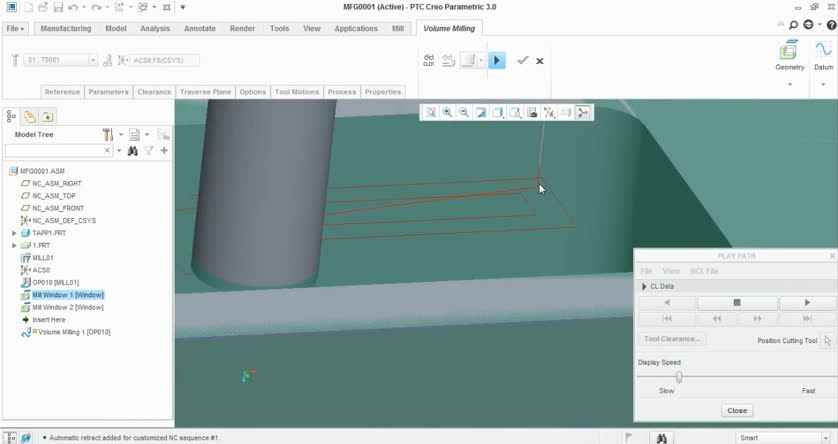Cancel the Volume Milling step with the X
This screenshot has width=838, height=444.
[x=540, y=61]
